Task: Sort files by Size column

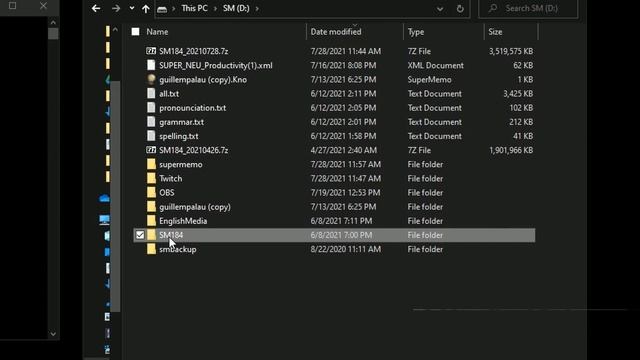Action: tap(495, 32)
